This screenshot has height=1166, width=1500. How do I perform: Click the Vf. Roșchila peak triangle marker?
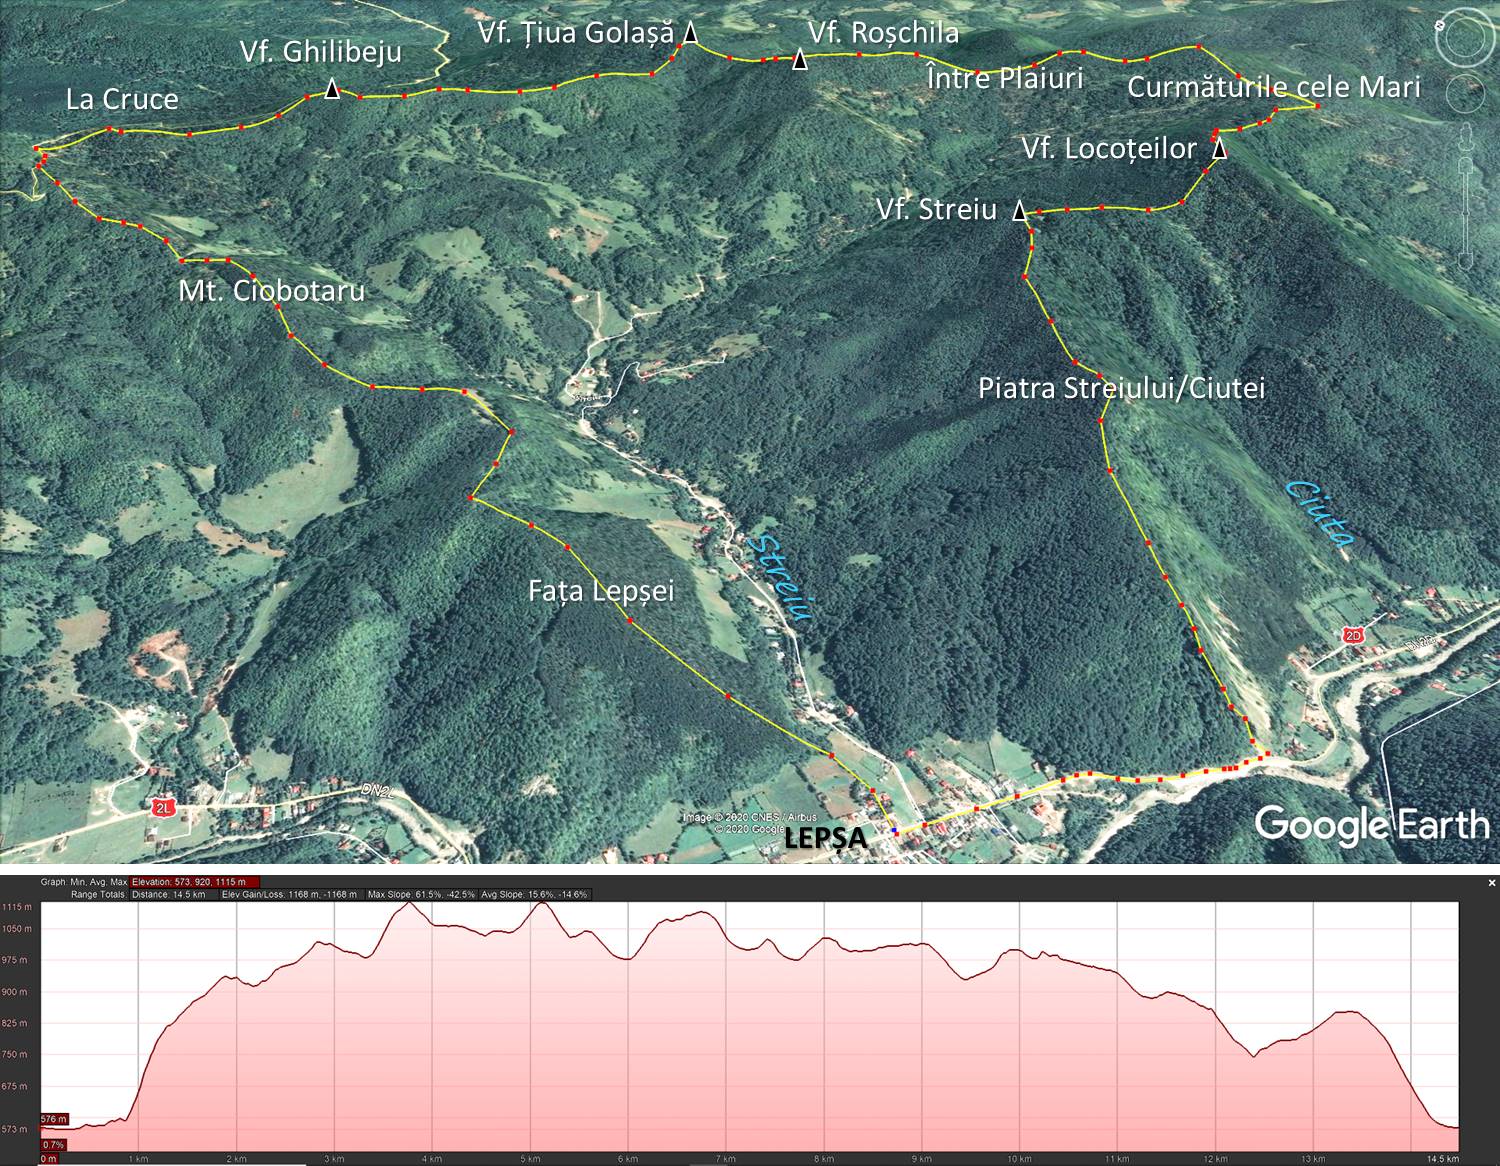[x=800, y=61]
